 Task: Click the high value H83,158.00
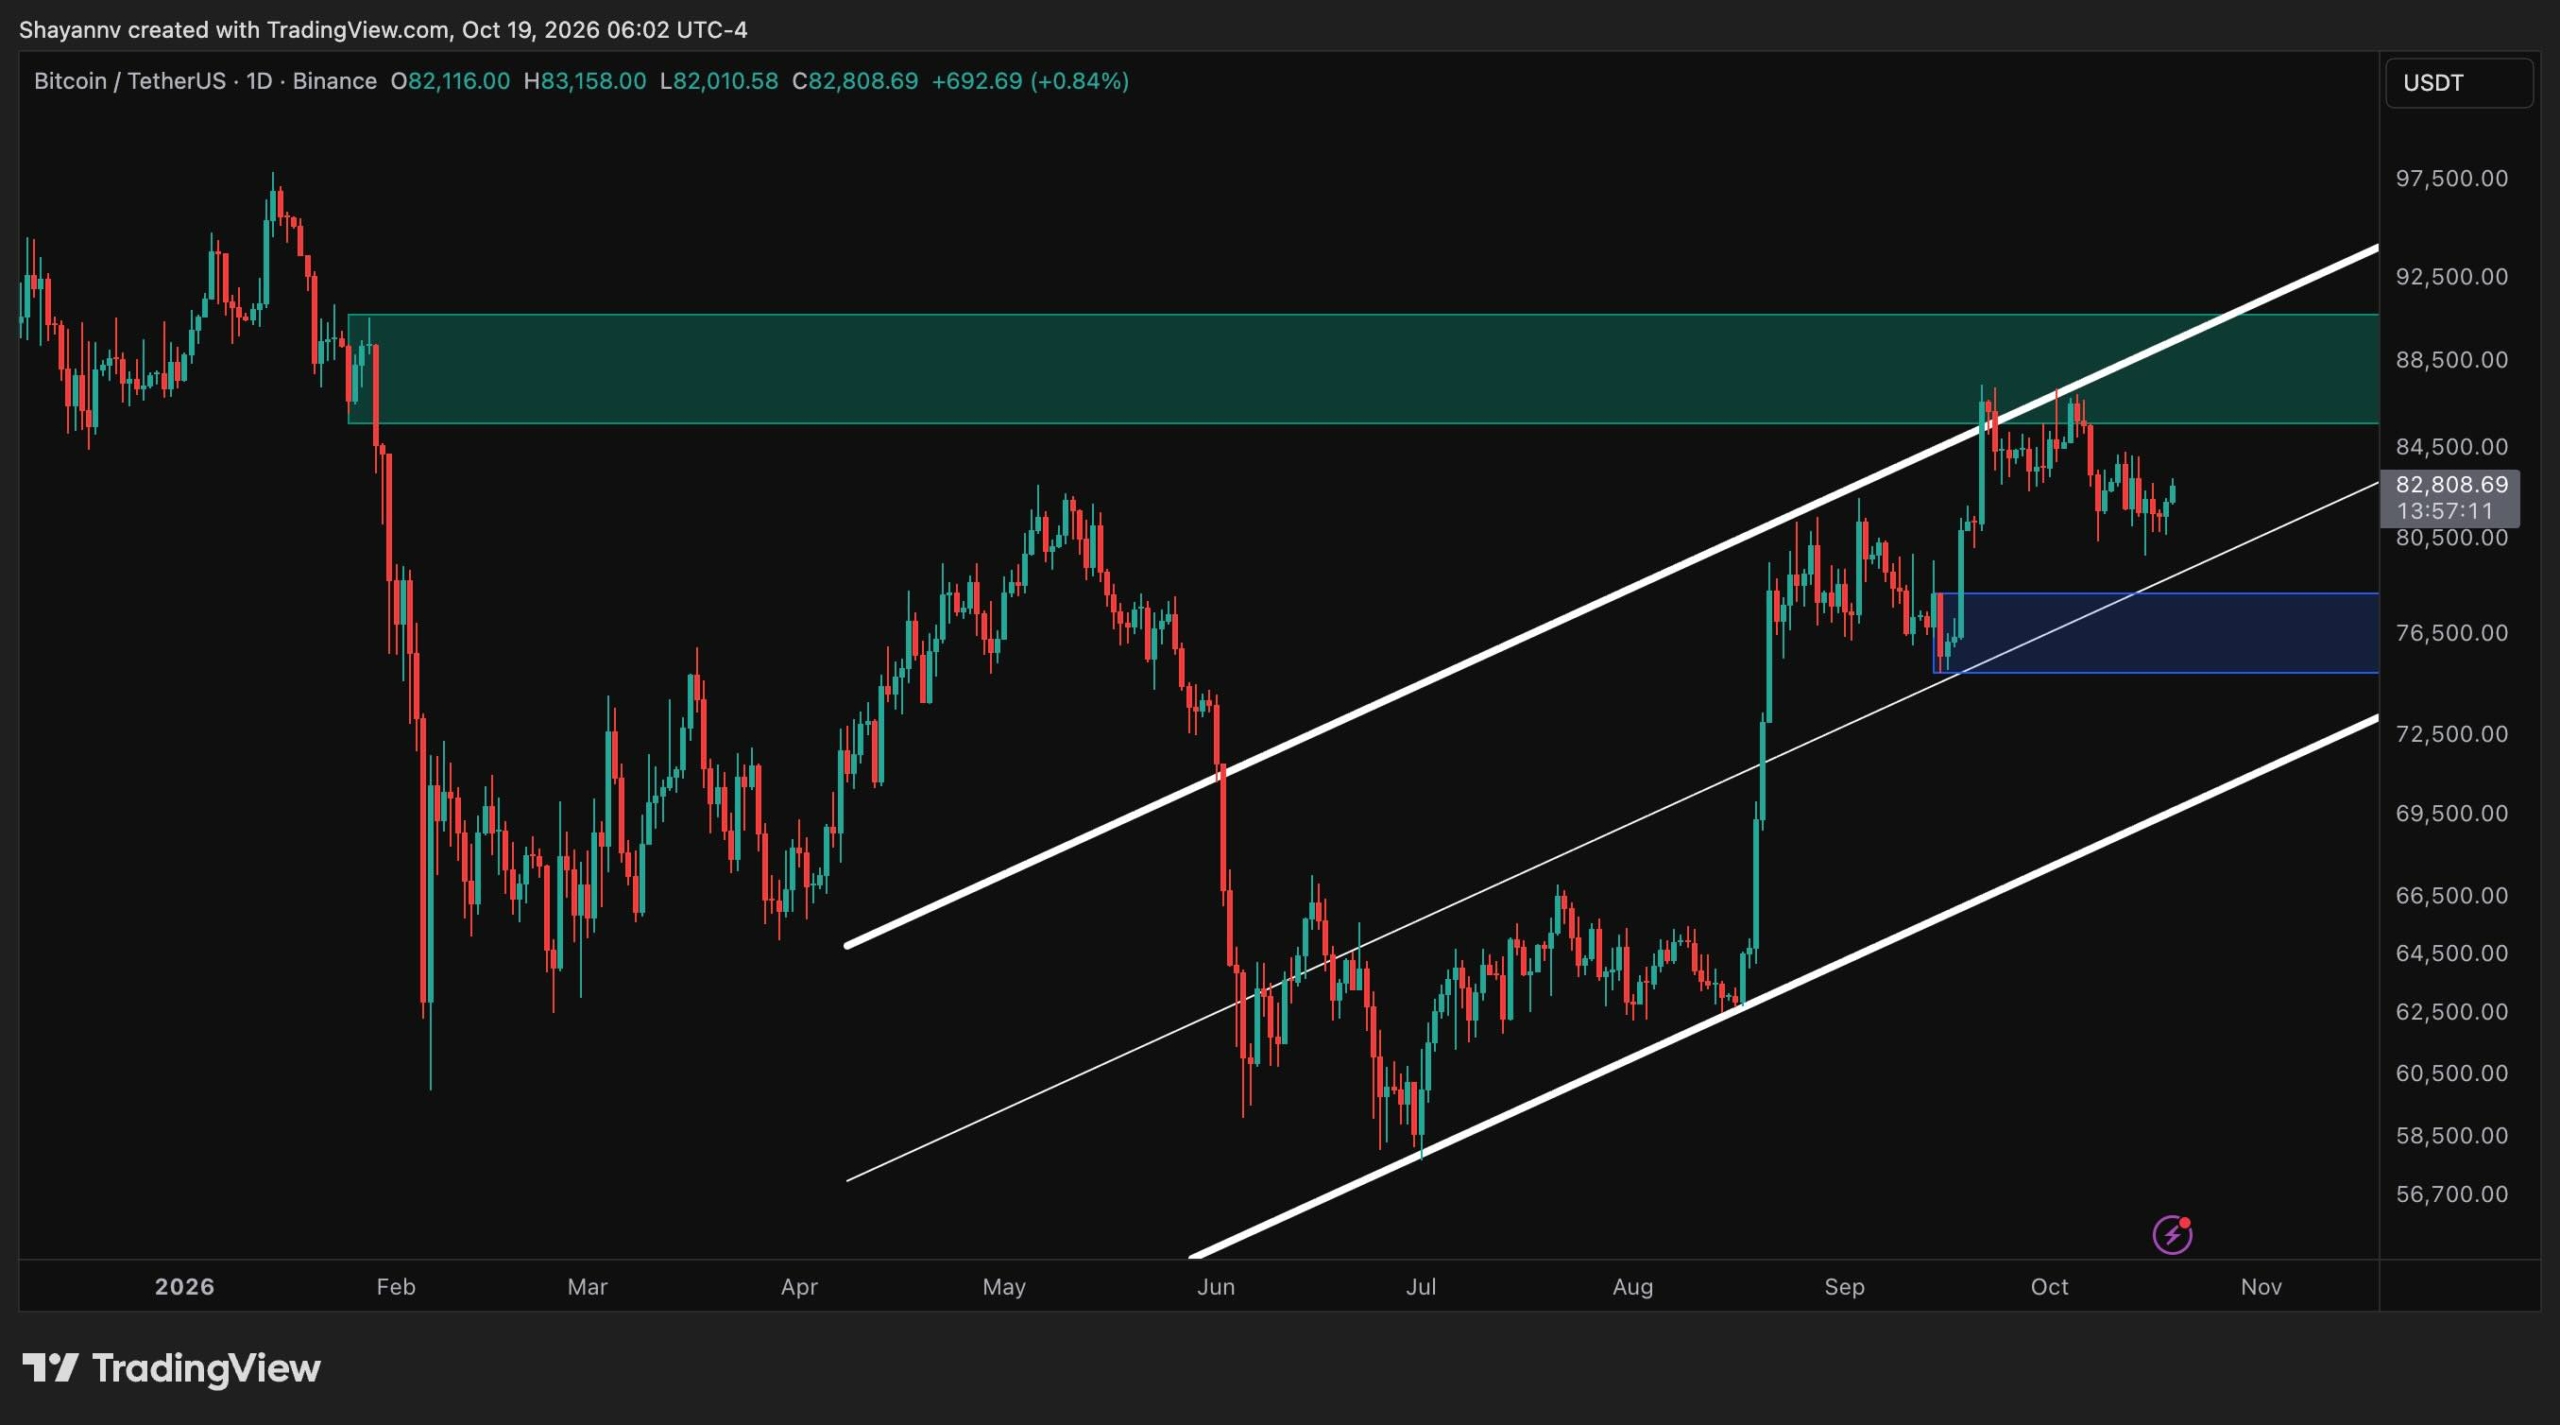click(x=585, y=81)
